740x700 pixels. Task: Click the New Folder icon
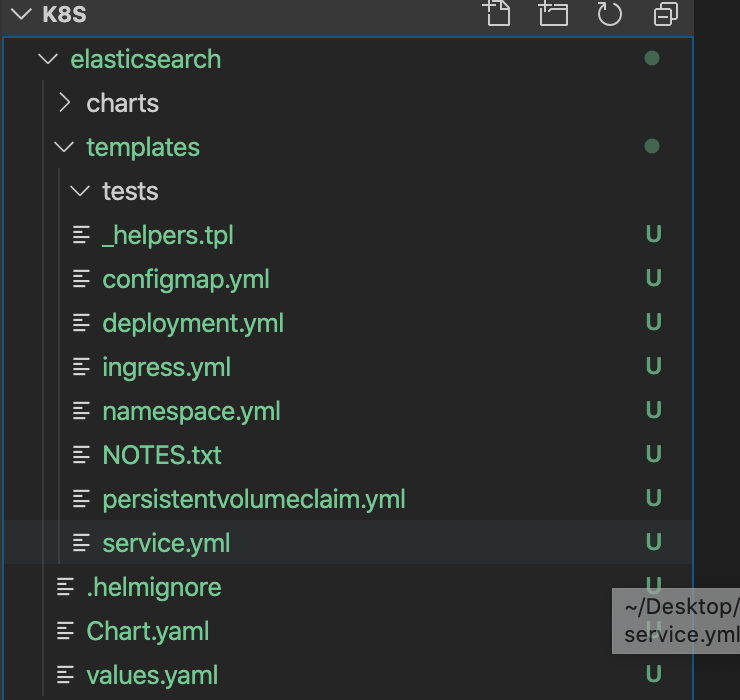(x=552, y=13)
